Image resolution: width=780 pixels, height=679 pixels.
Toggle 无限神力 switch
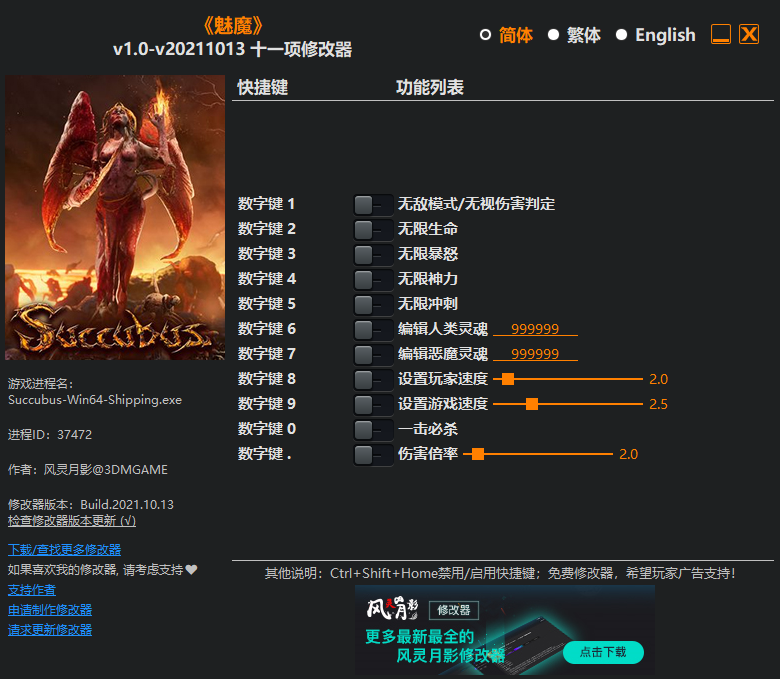pos(373,279)
